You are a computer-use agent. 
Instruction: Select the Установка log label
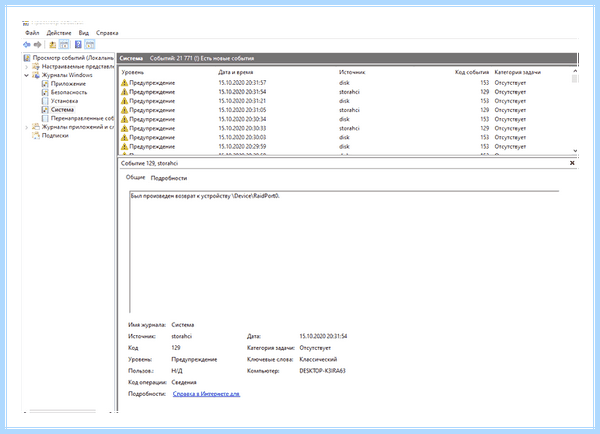[64, 101]
